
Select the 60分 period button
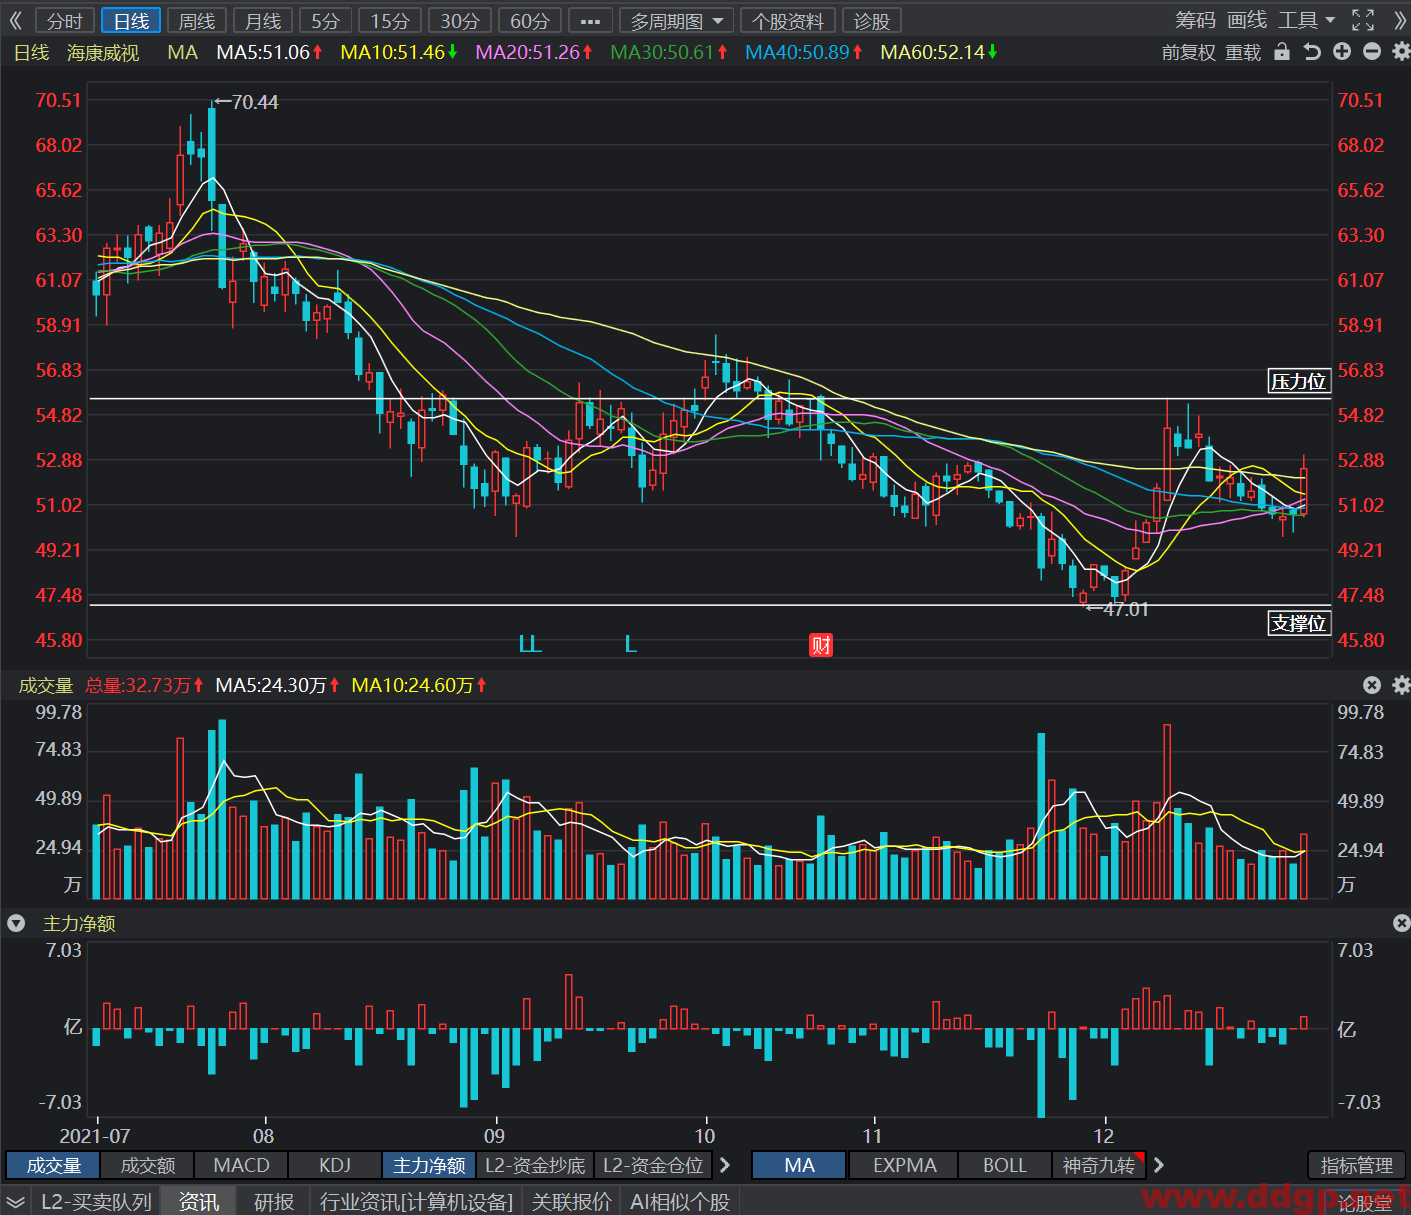pyautogui.click(x=530, y=21)
